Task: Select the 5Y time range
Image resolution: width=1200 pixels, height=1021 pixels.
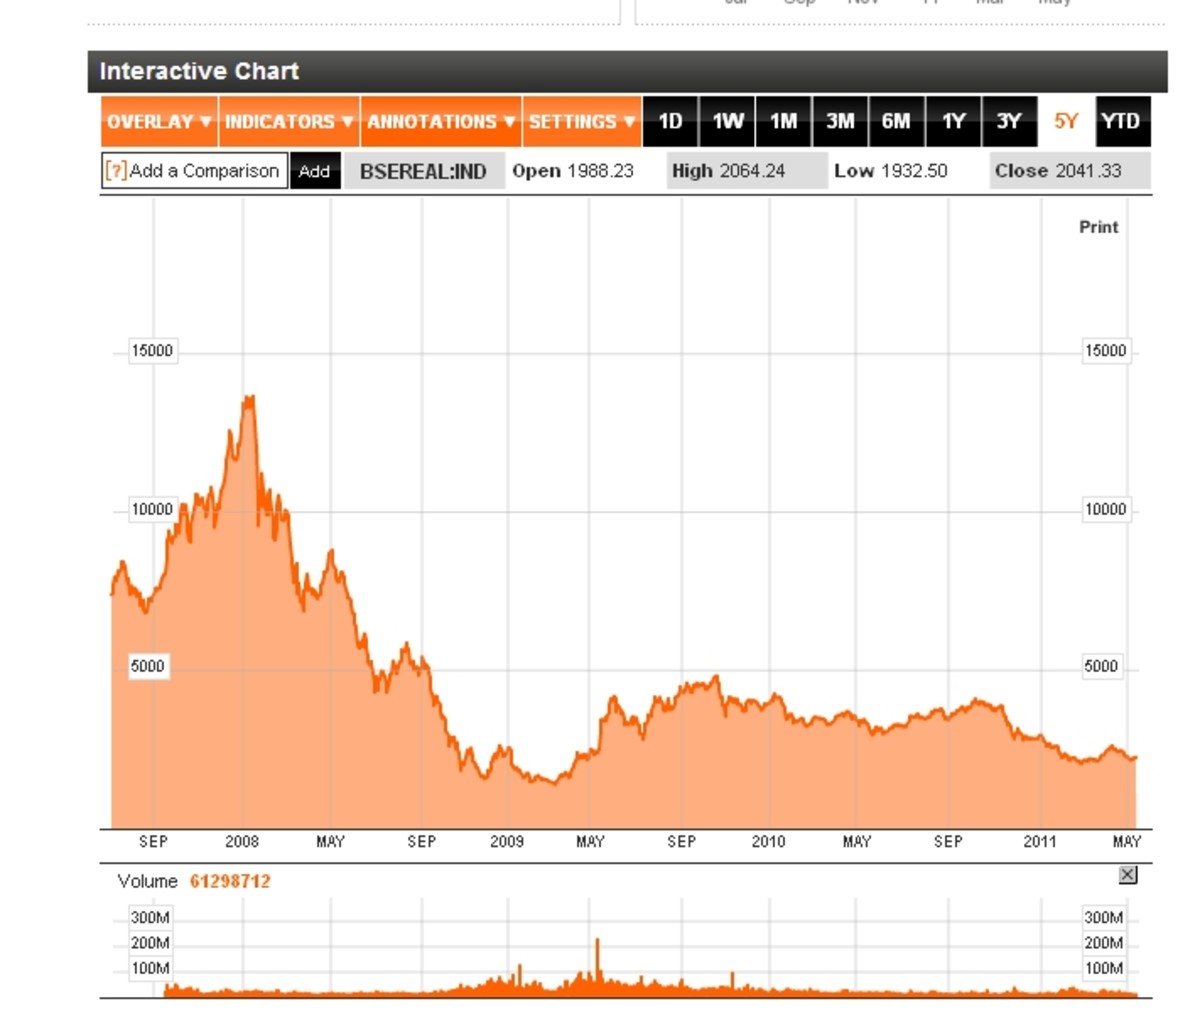Action: click(x=1066, y=122)
